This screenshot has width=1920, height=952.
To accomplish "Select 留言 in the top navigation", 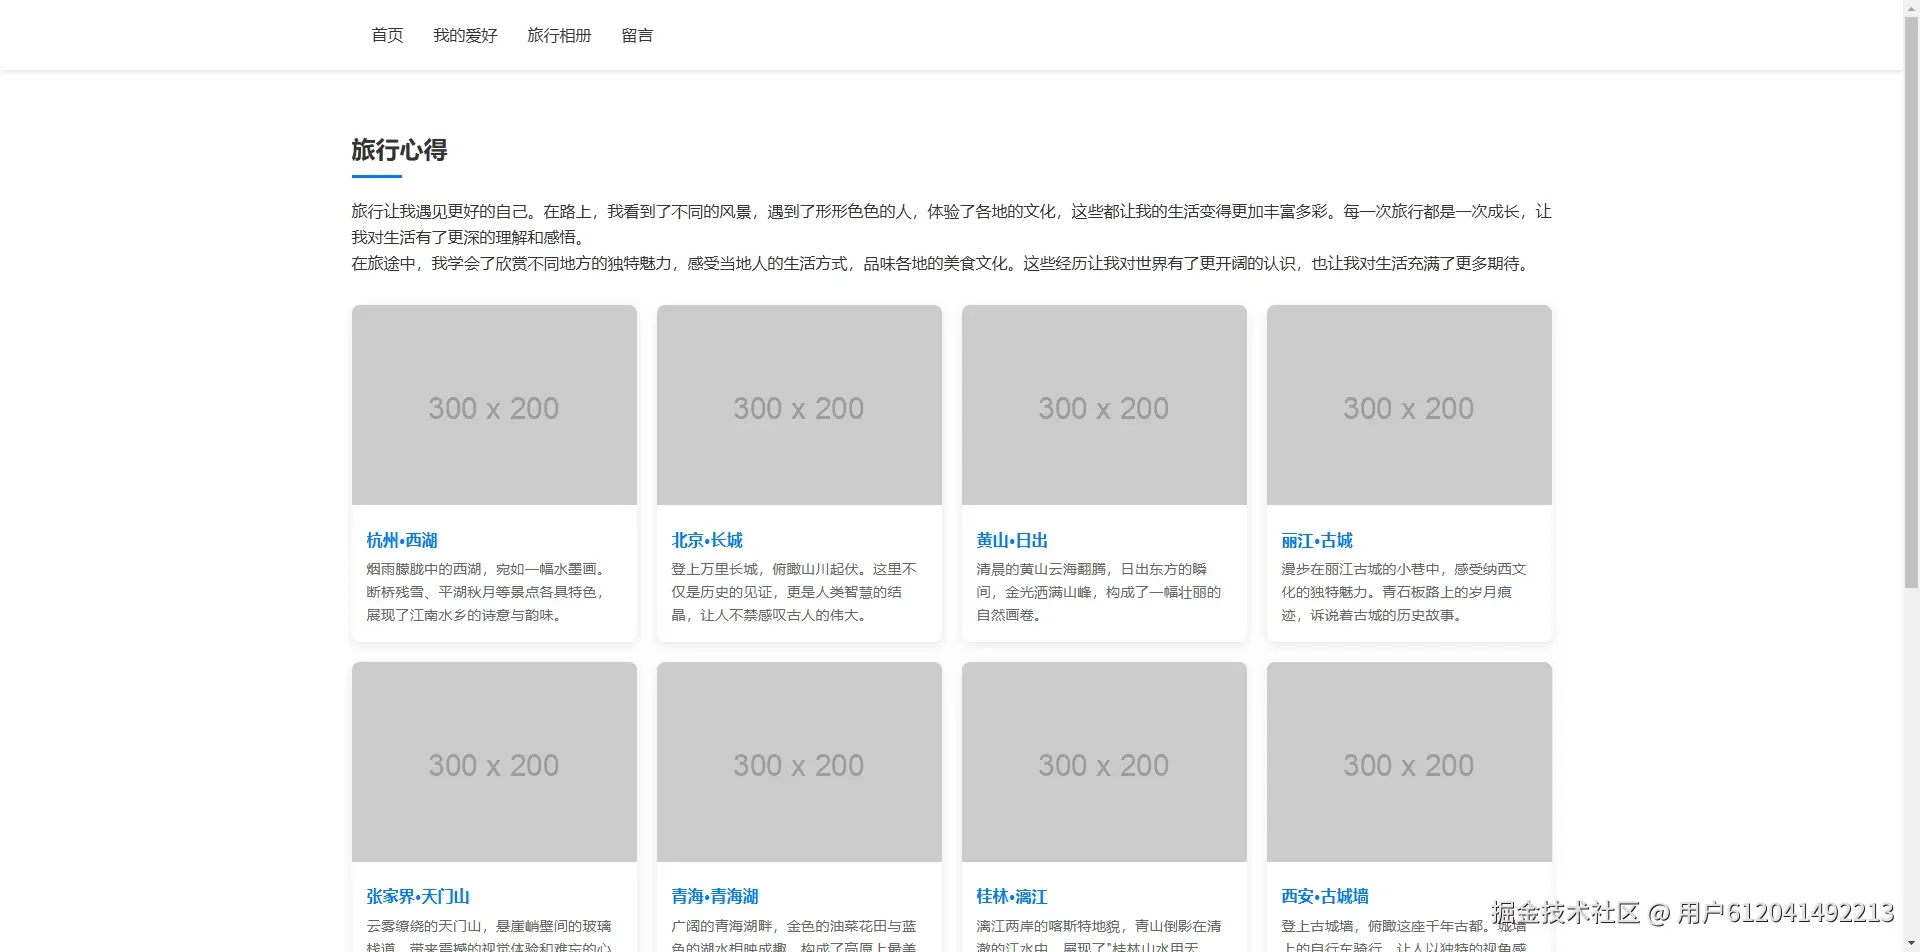I will click(x=637, y=35).
